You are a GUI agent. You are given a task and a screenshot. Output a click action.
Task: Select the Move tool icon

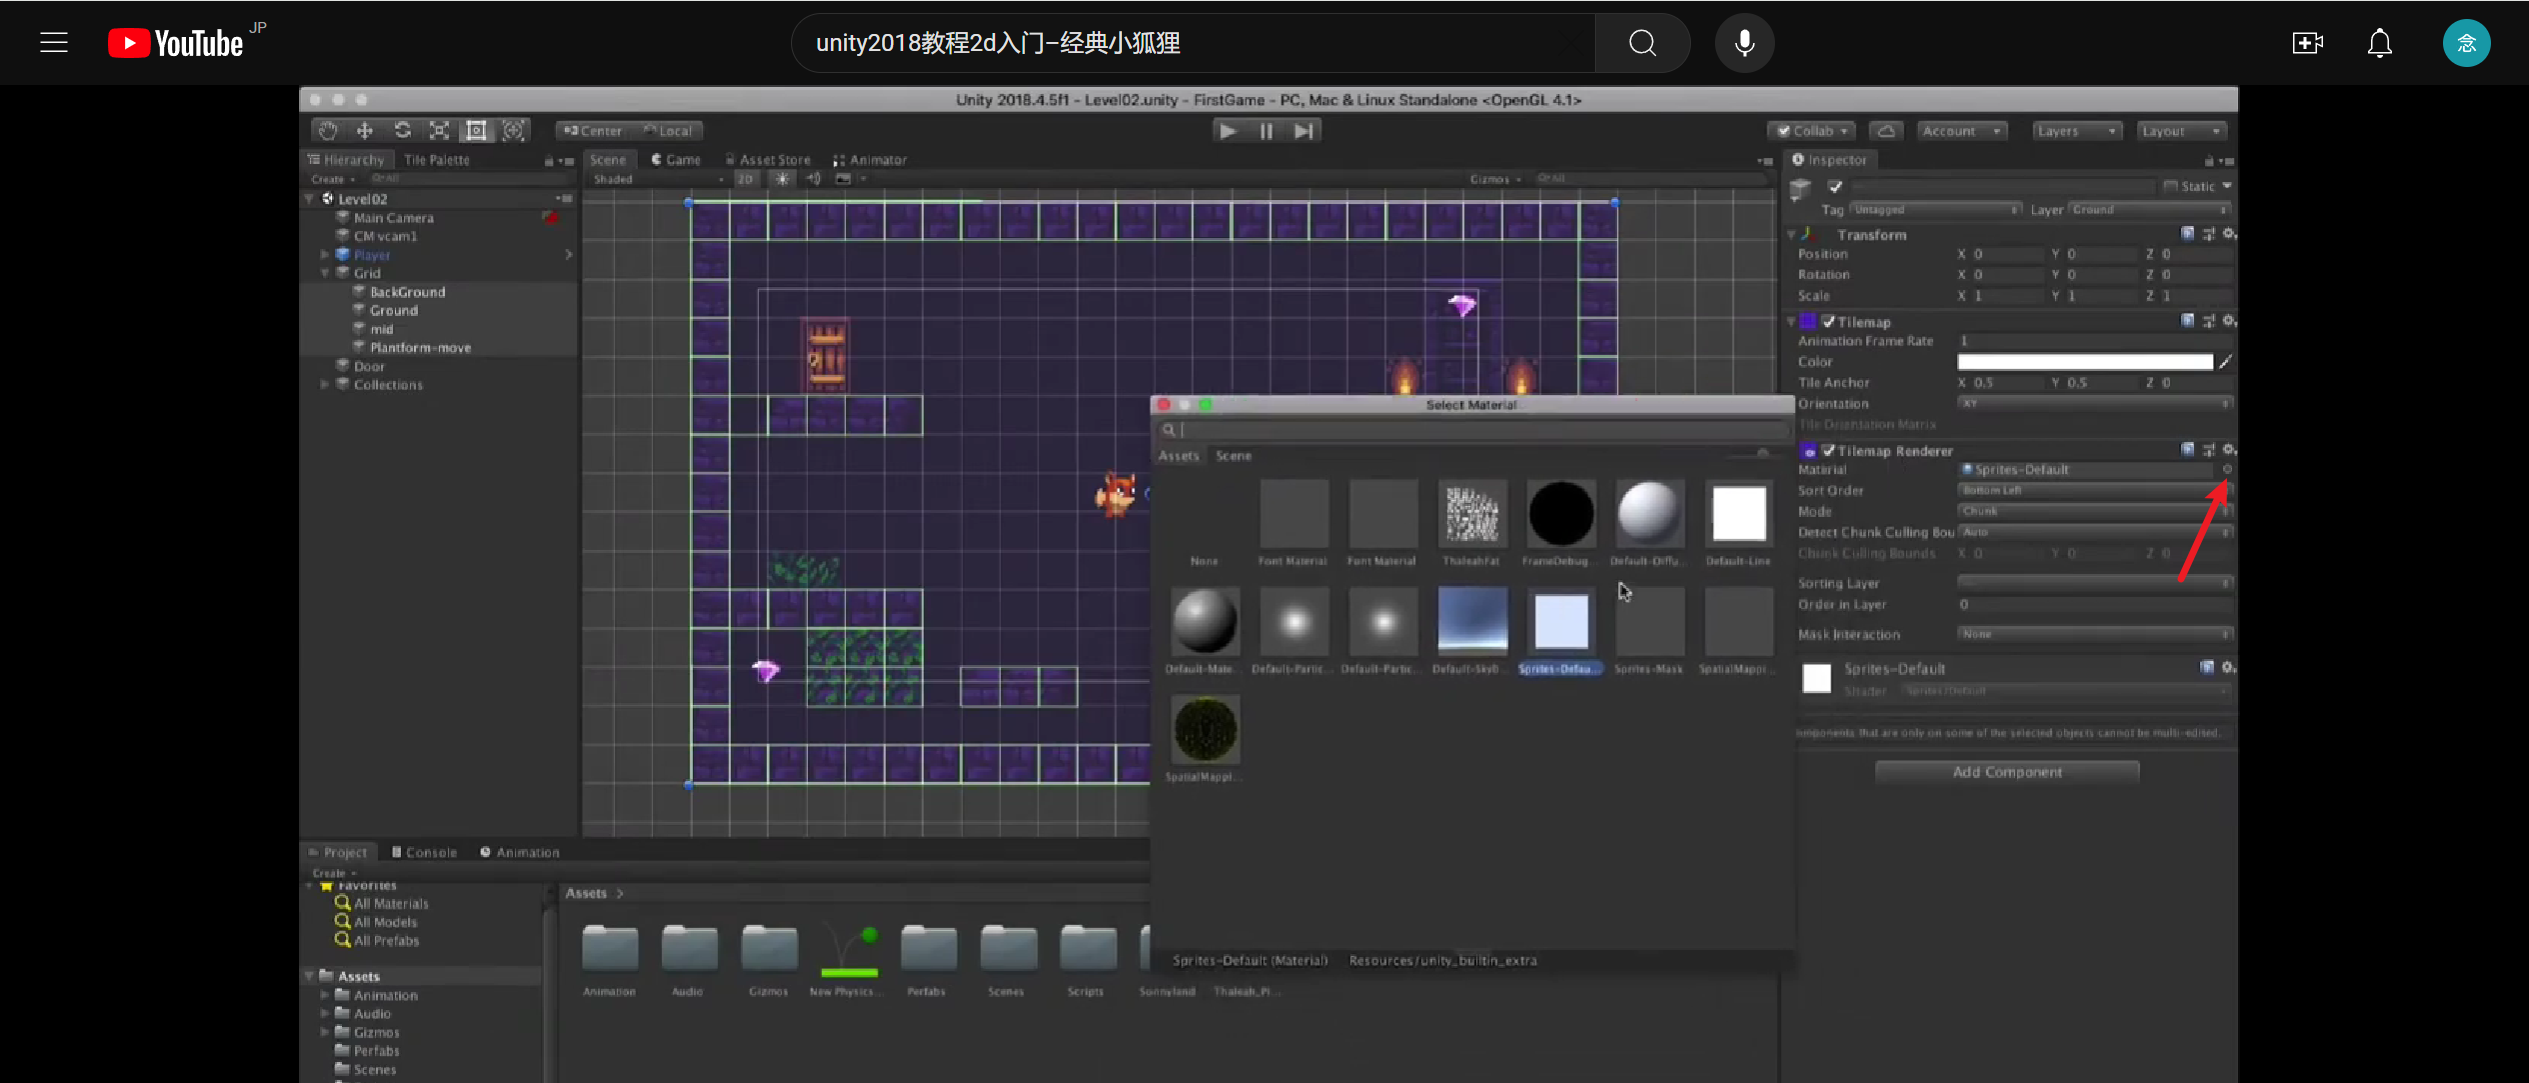click(365, 131)
